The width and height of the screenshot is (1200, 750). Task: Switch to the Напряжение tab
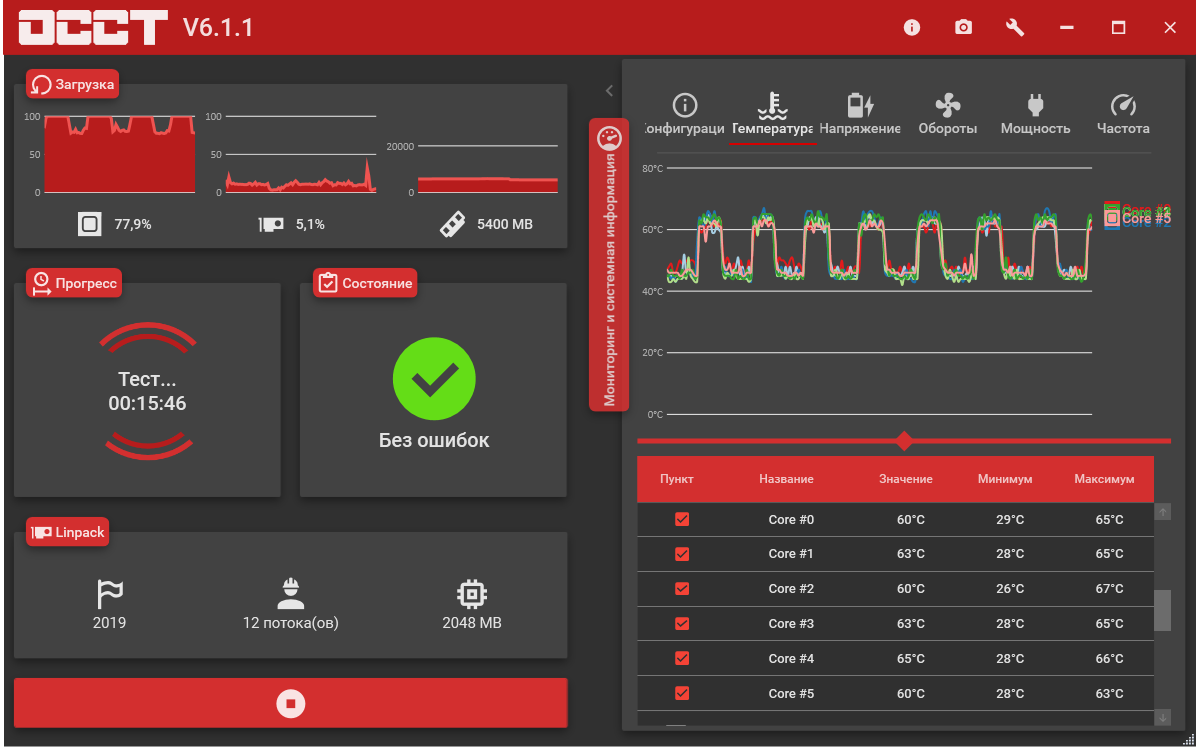860,115
